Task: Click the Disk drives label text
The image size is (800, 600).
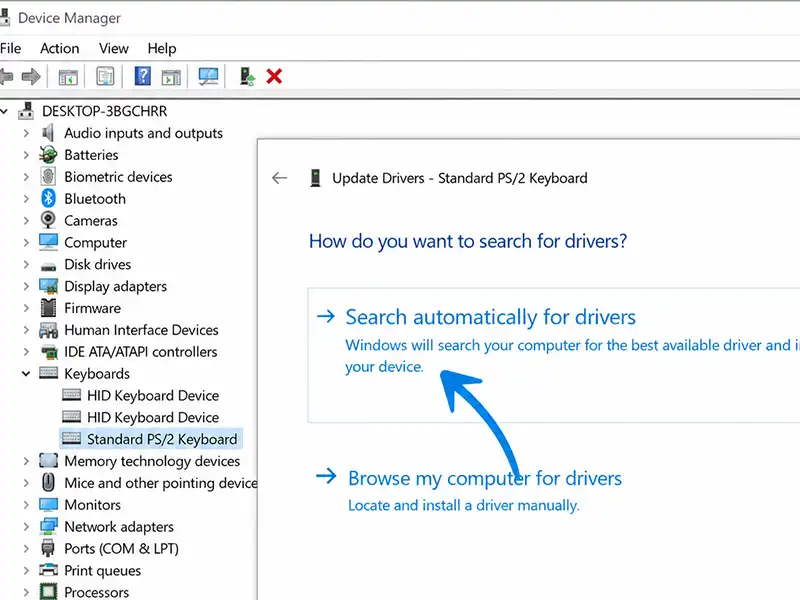Action: [97, 264]
